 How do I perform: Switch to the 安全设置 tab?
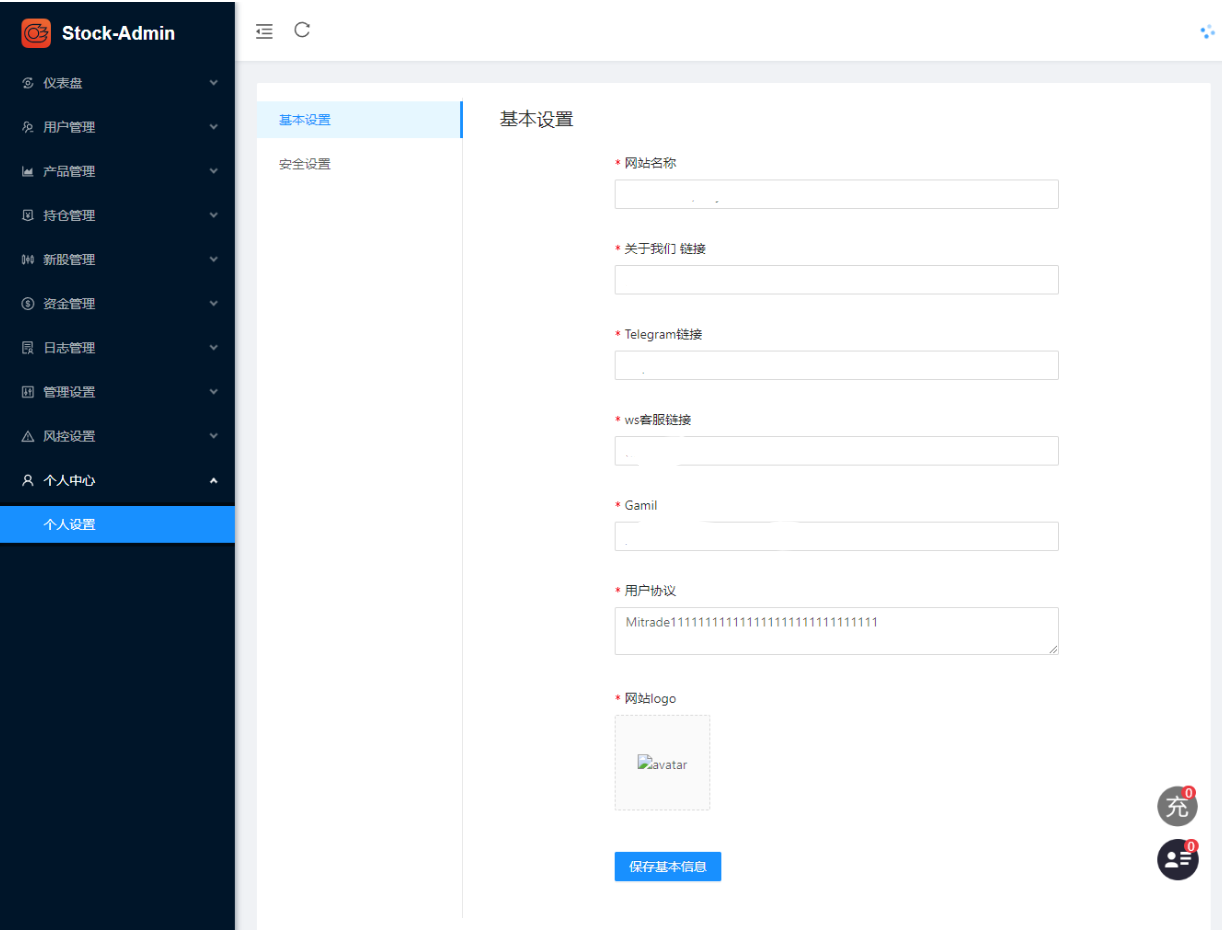tap(305, 164)
